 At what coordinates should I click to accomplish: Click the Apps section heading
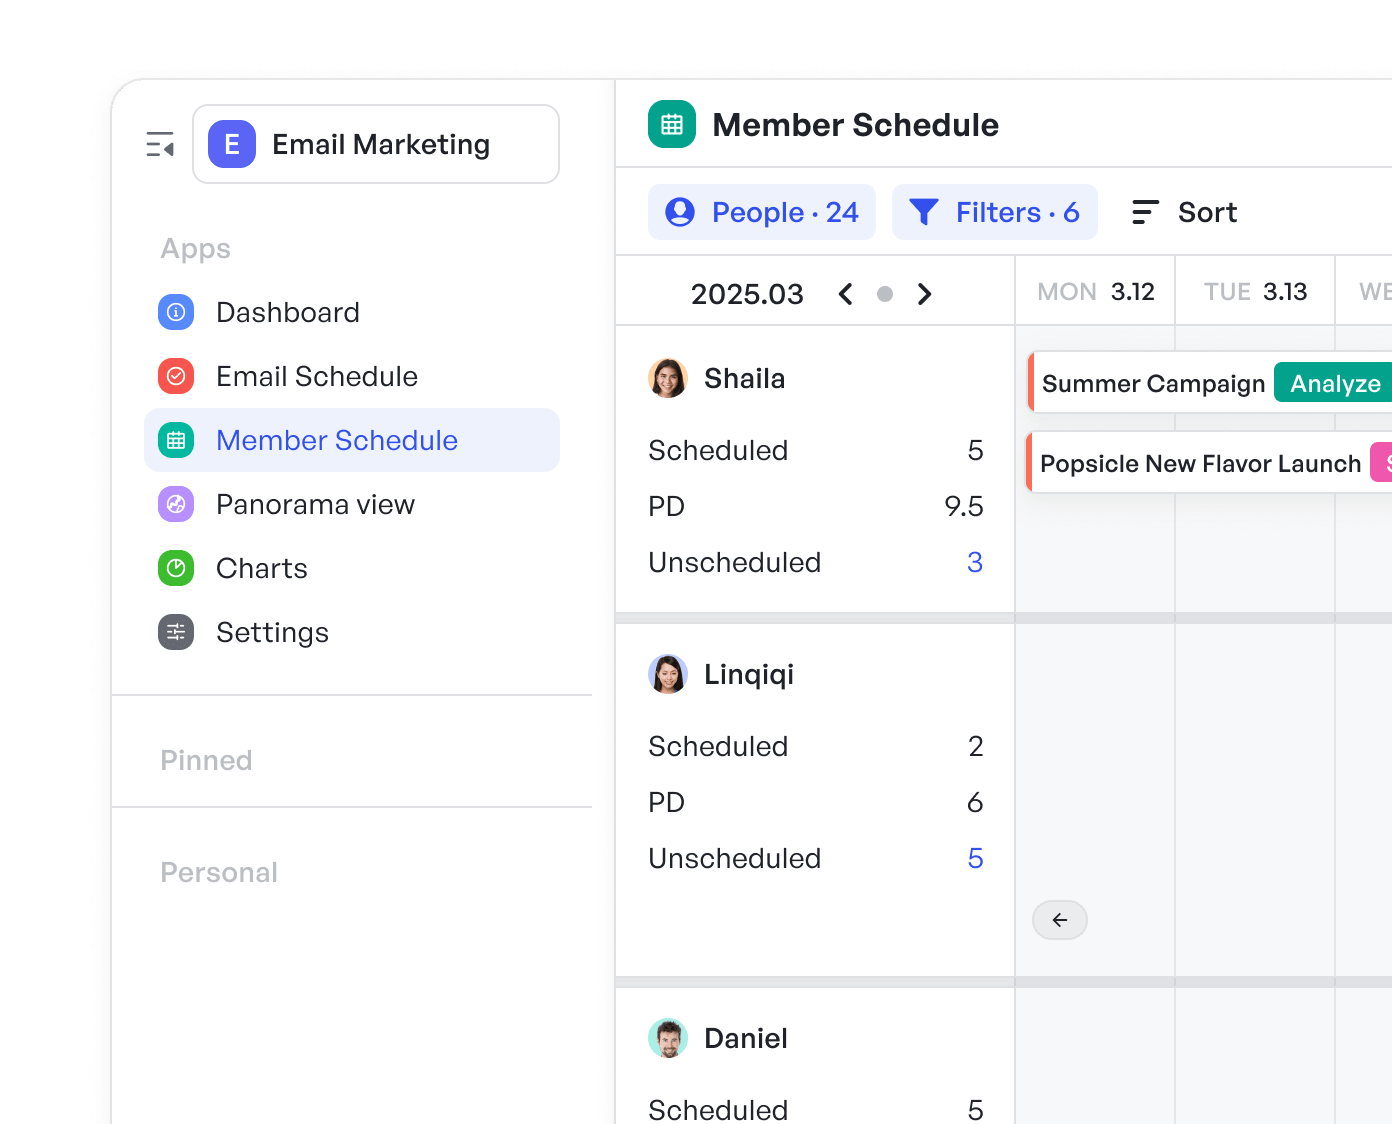click(x=196, y=248)
